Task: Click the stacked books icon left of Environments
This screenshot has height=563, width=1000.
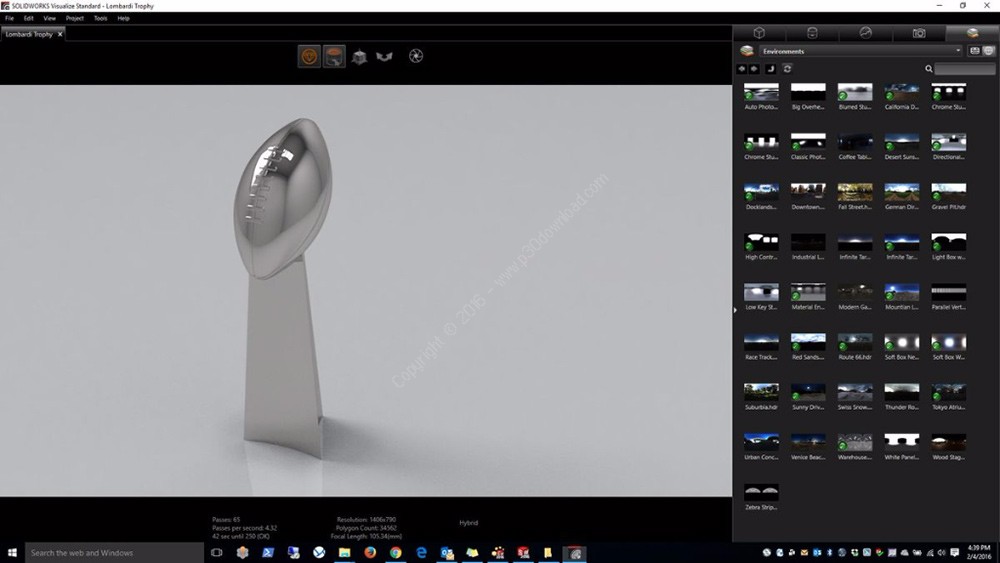Action: click(x=747, y=51)
